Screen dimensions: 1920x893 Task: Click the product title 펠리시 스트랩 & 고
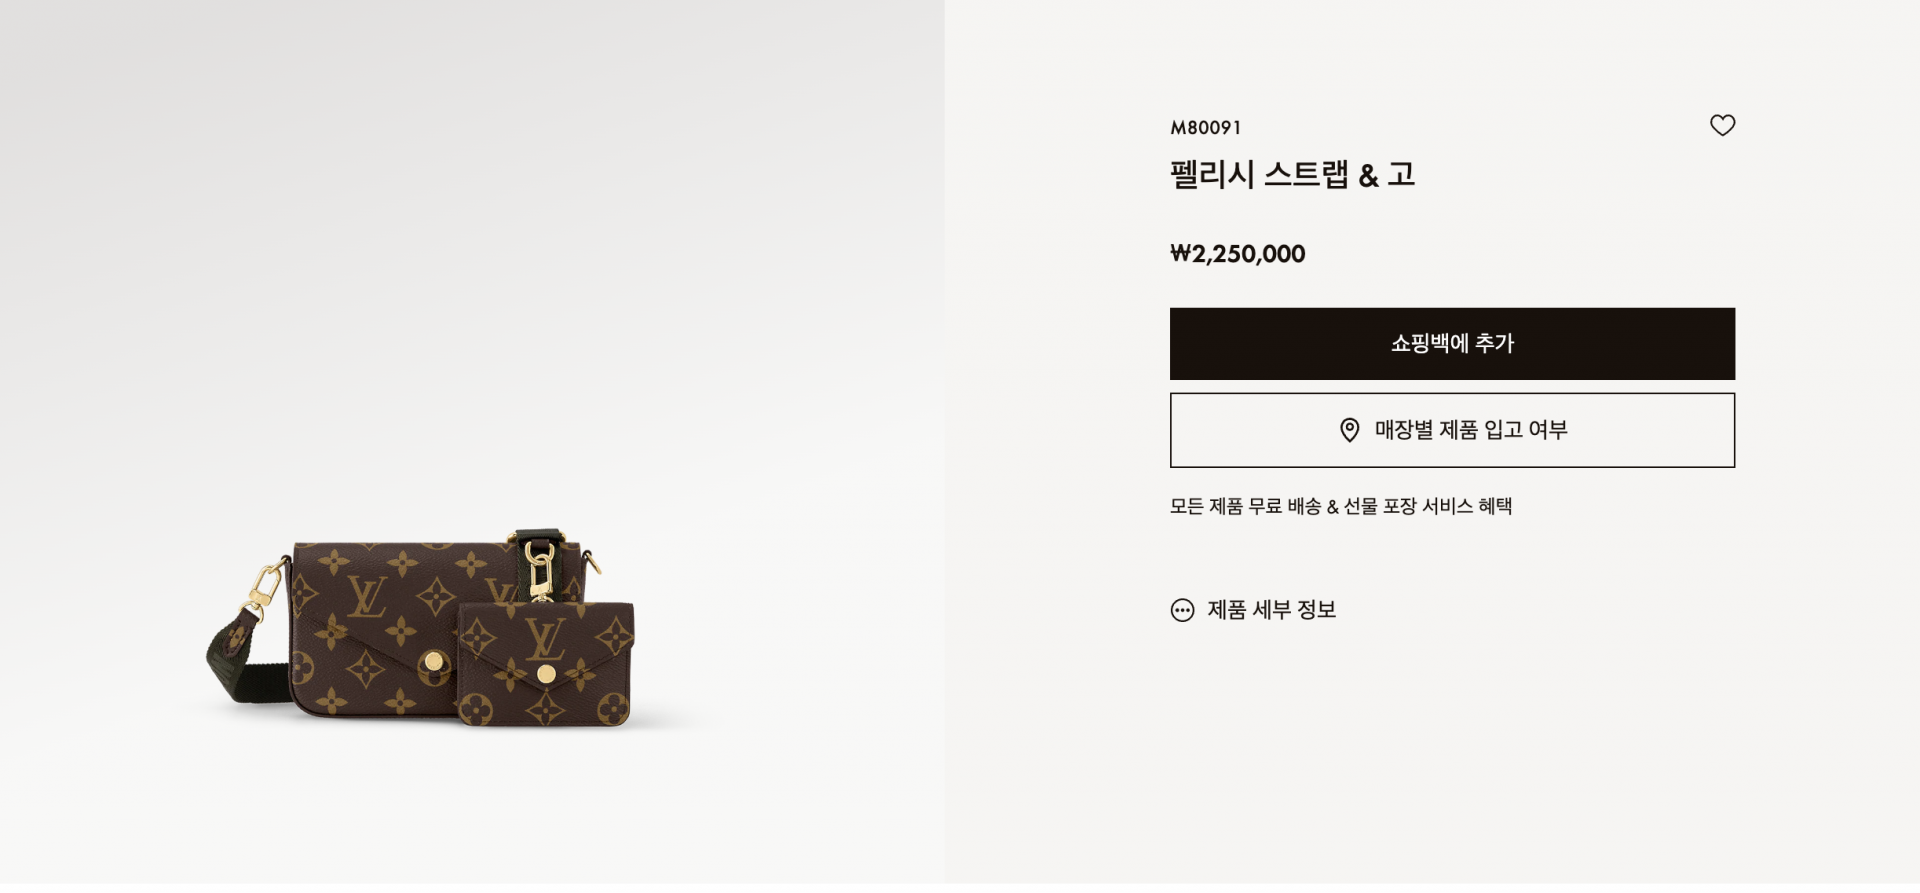pyautogui.click(x=1292, y=174)
